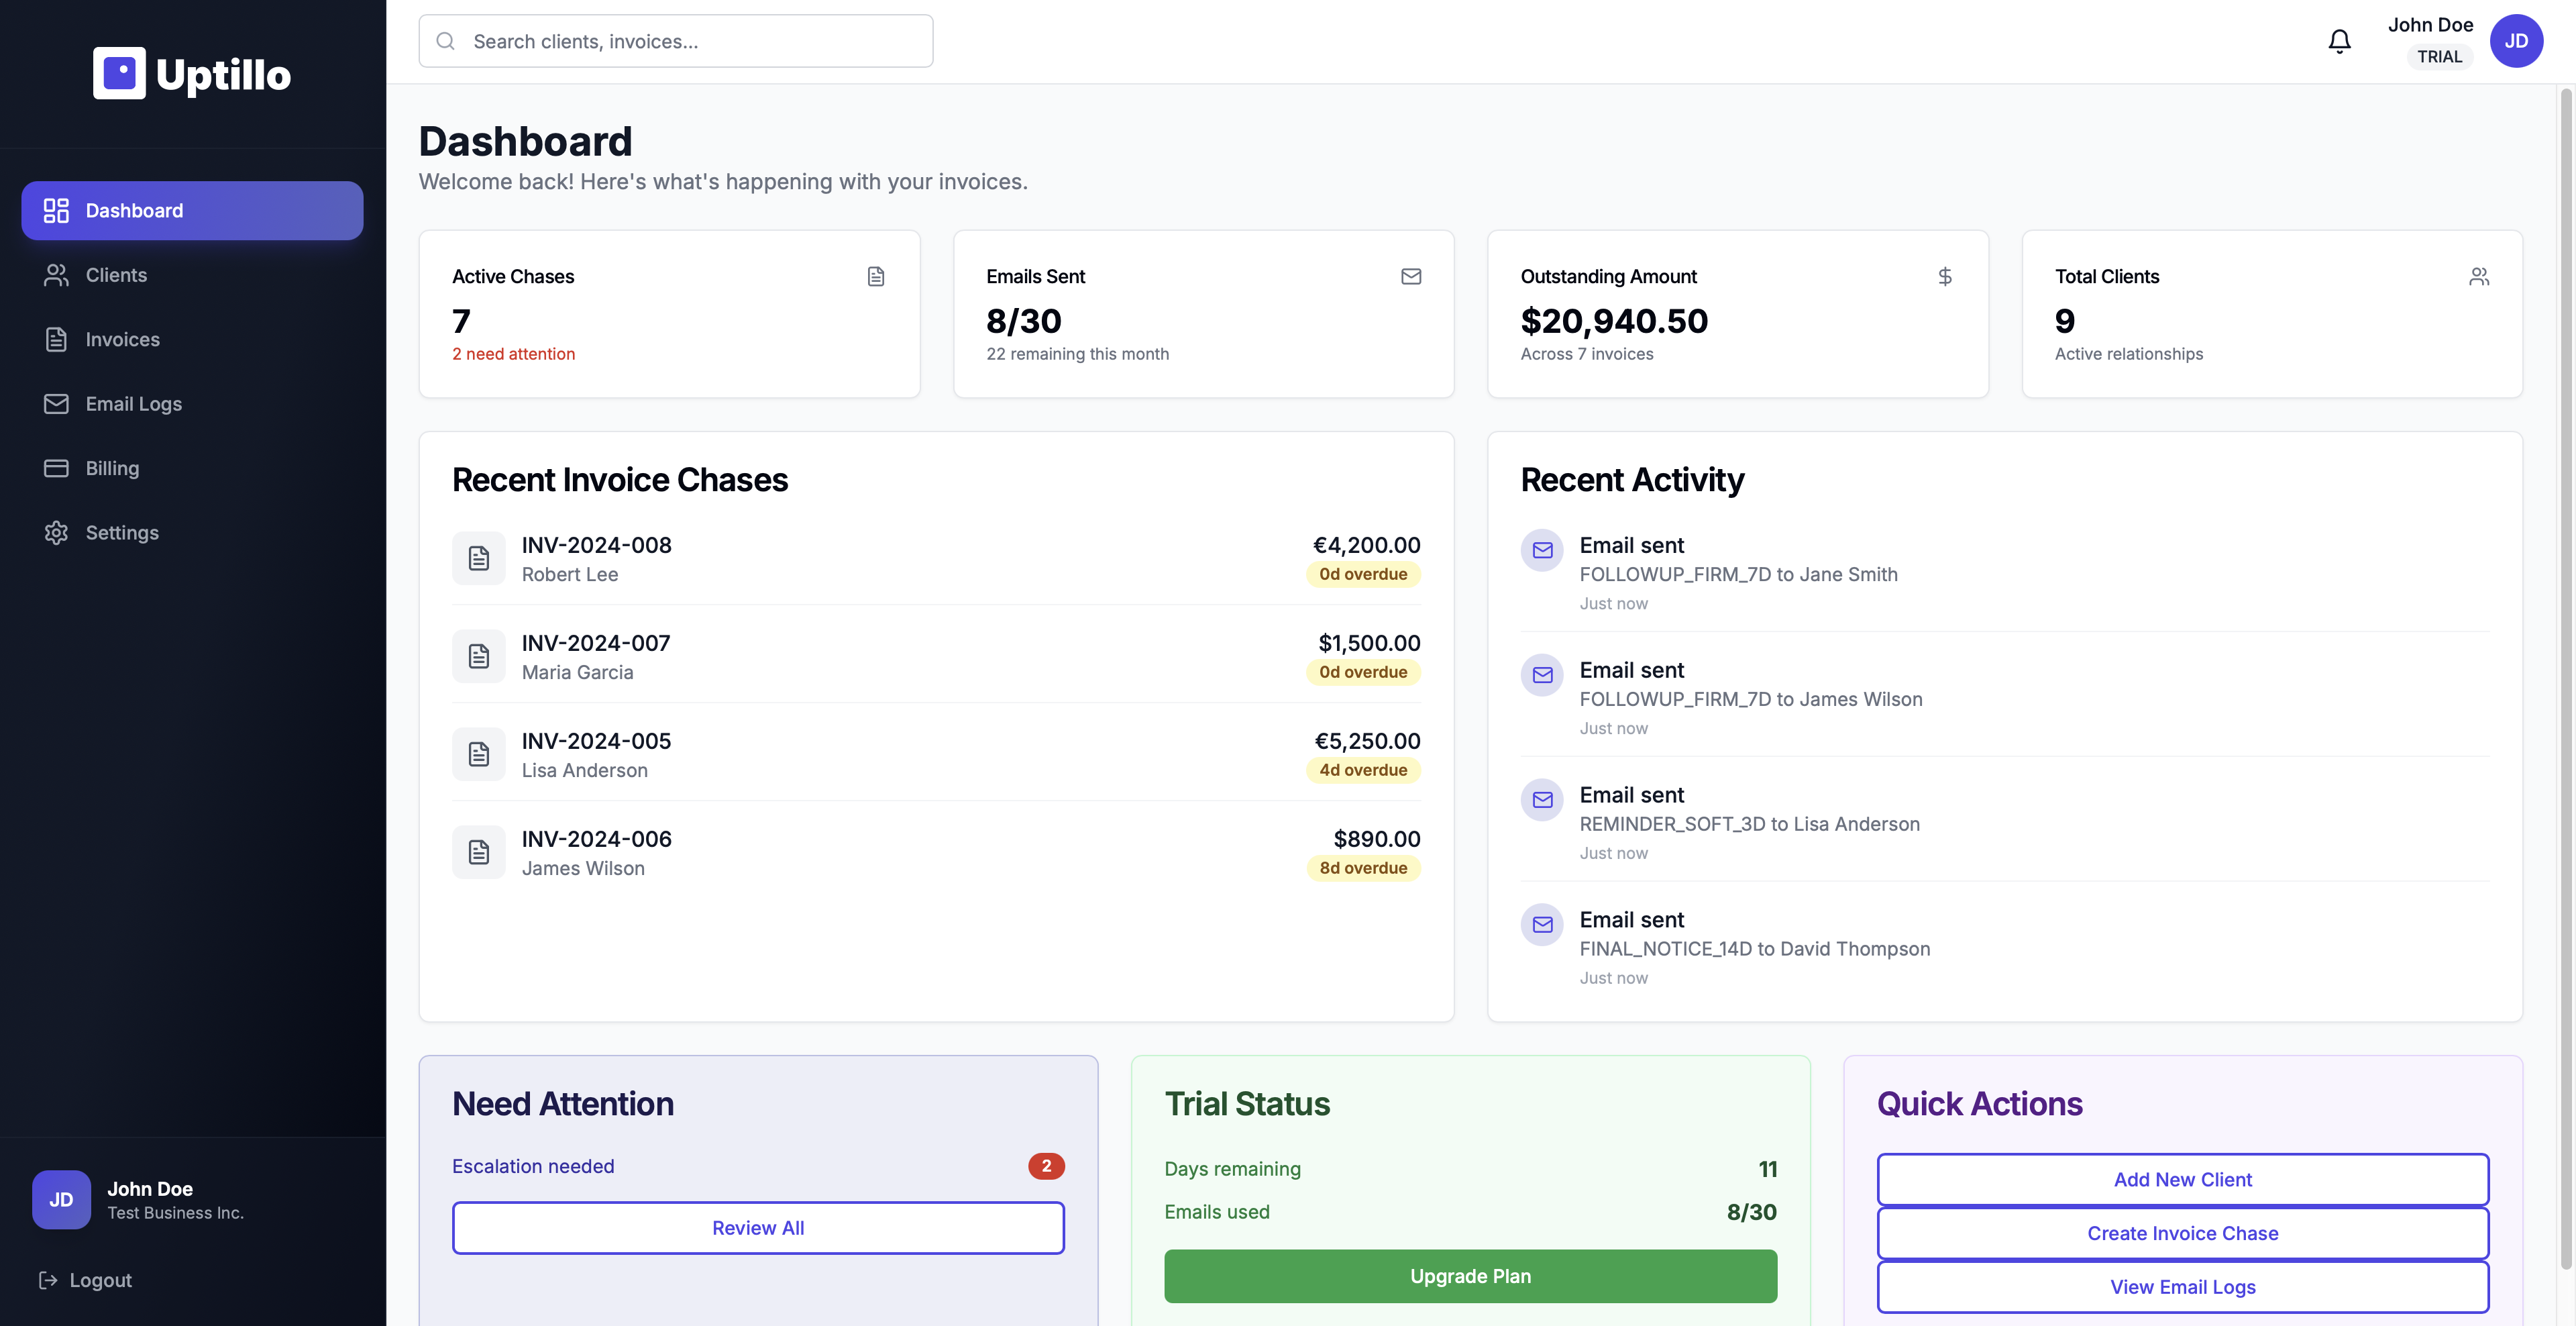Click the mail icon beside Lisa Anderson activity
This screenshot has width=2576, height=1326.
[x=1542, y=800]
